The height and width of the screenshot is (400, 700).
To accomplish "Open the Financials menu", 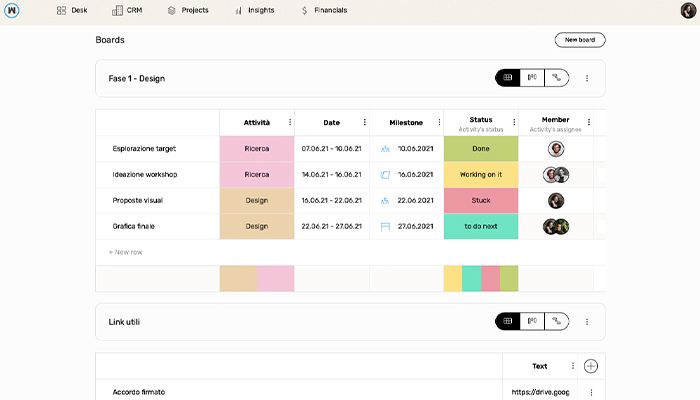I will point(324,10).
